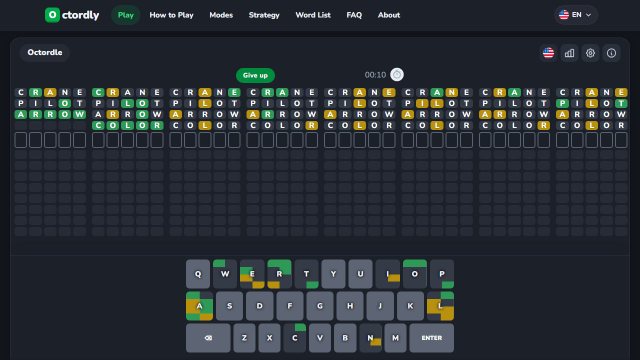
Task: Go to the Strategy page
Action: pyautogui.click(x=264, y=15)
